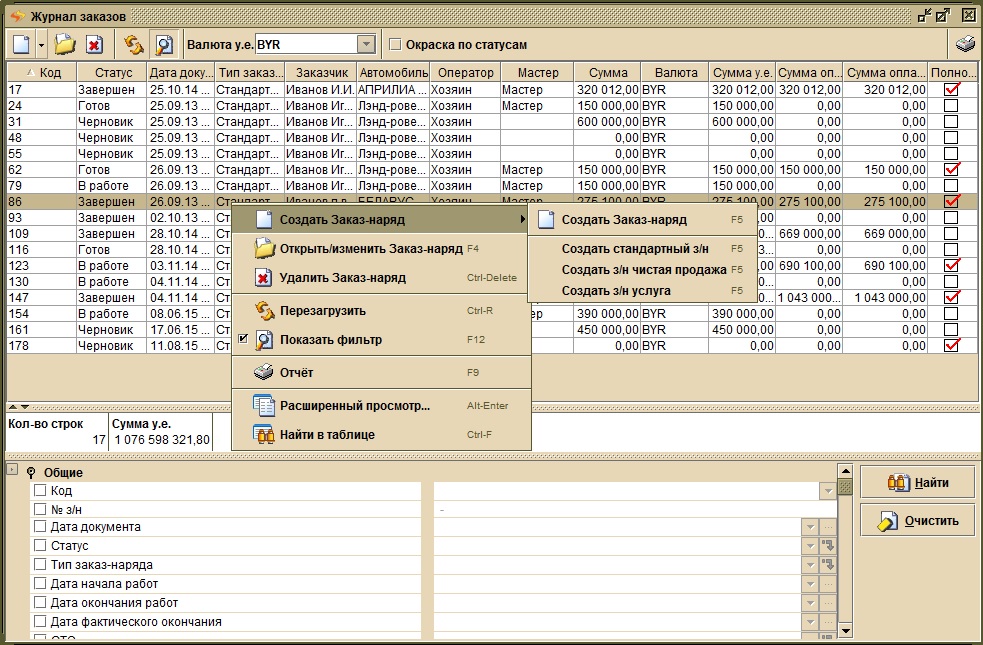This screenshot has height=645, width=983.
Task: Enable Окраска по статусам checkbox
Action: tap(395, 45)
